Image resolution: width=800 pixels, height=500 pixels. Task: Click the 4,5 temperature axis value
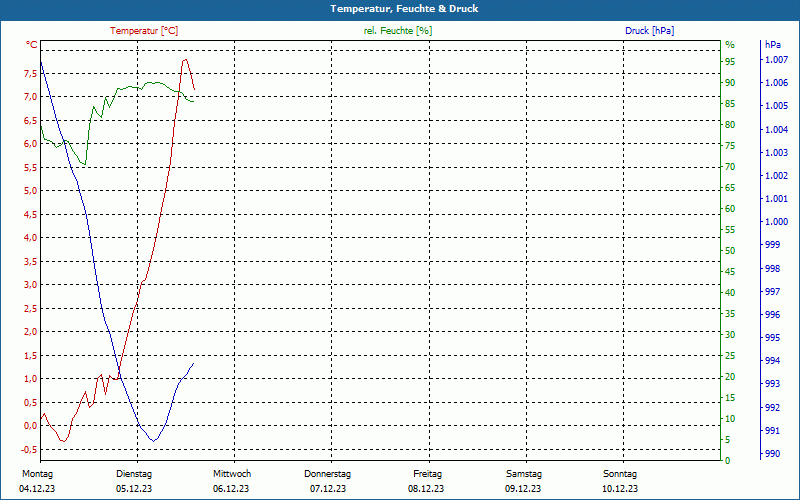(x=31, y=214)
